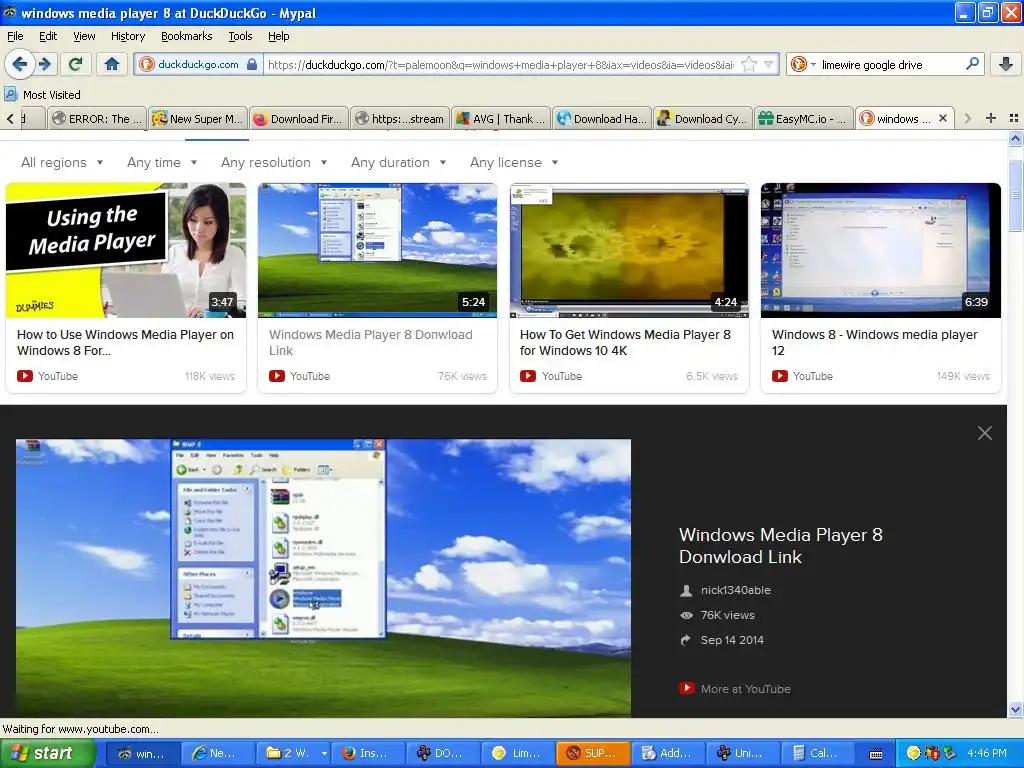The height and width of the screenshot is (768, 1024).
Task: Click the 'limewire google drive' search field
Action: point(891,65)
